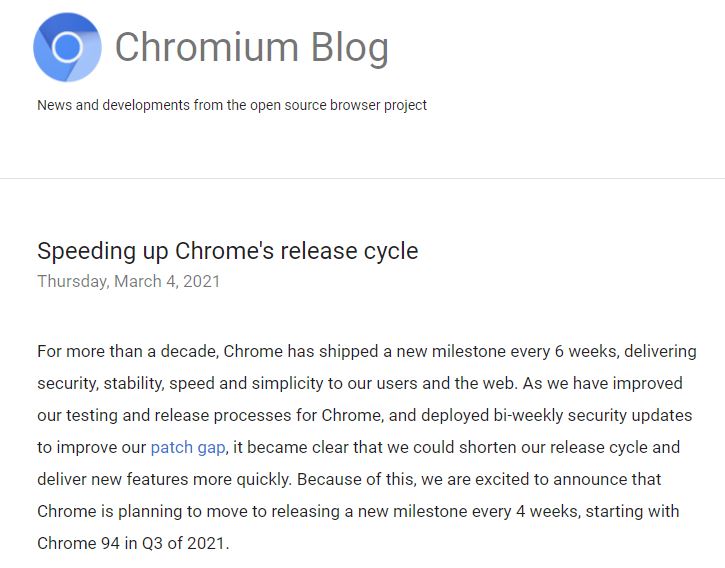This screenshot has width=725, height=568.
Task: Click "deliver new features more quickly" text
Action: (159, 479)
